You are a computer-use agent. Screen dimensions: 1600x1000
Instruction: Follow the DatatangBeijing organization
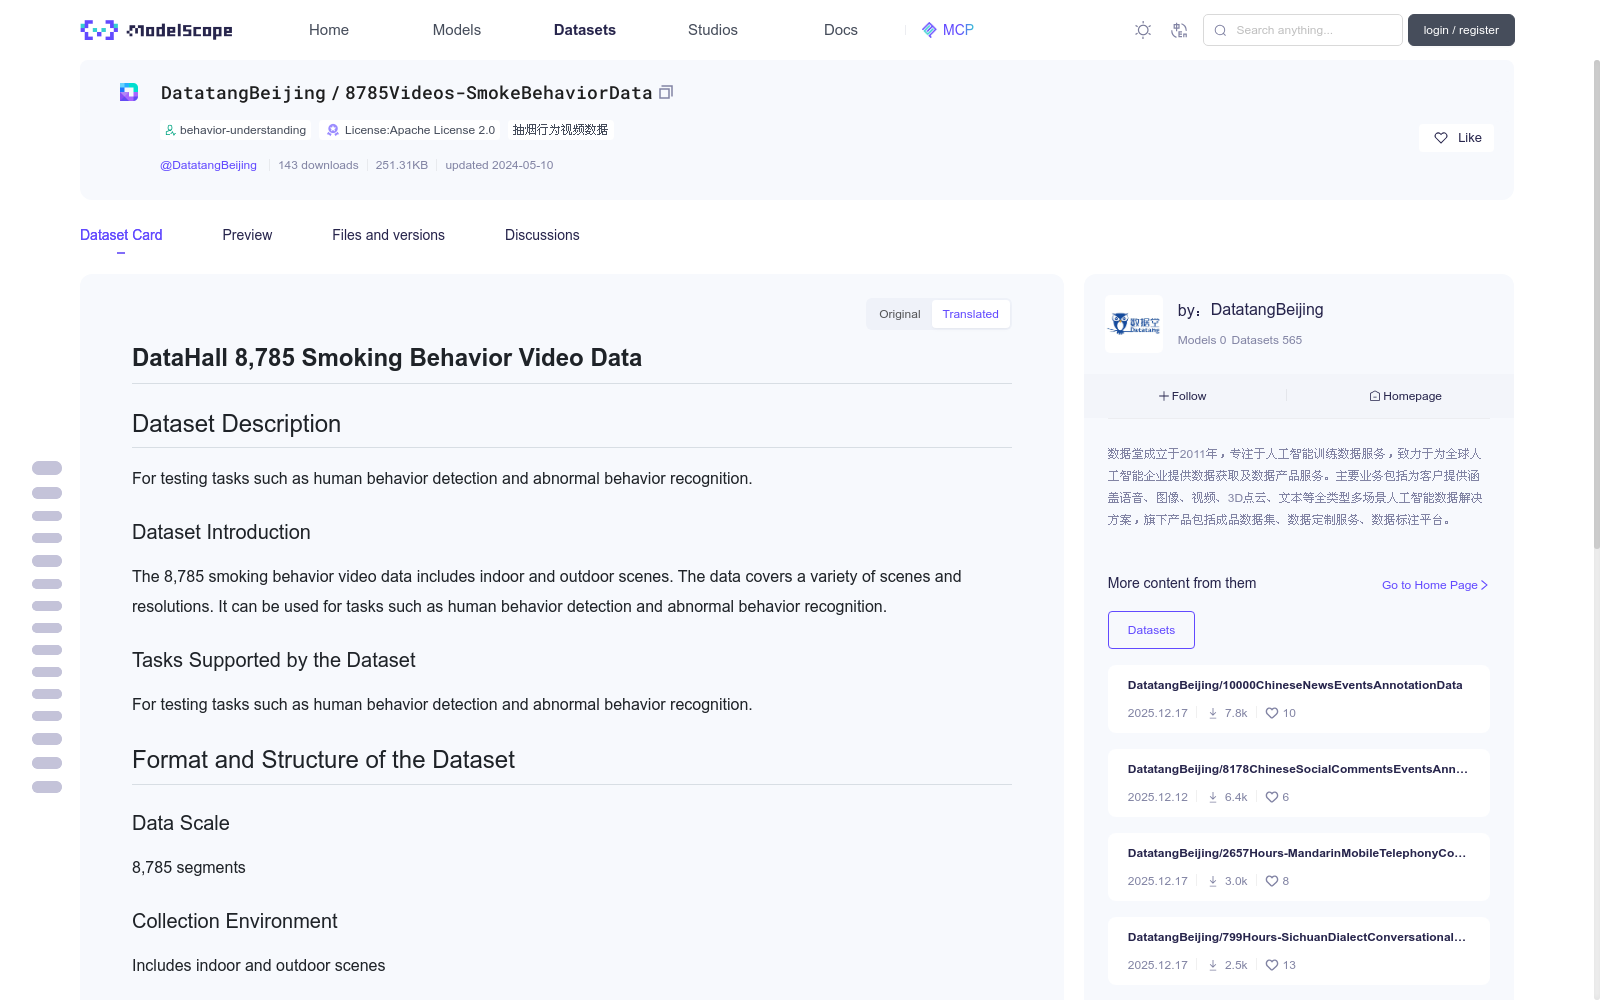click(1183, 396)
